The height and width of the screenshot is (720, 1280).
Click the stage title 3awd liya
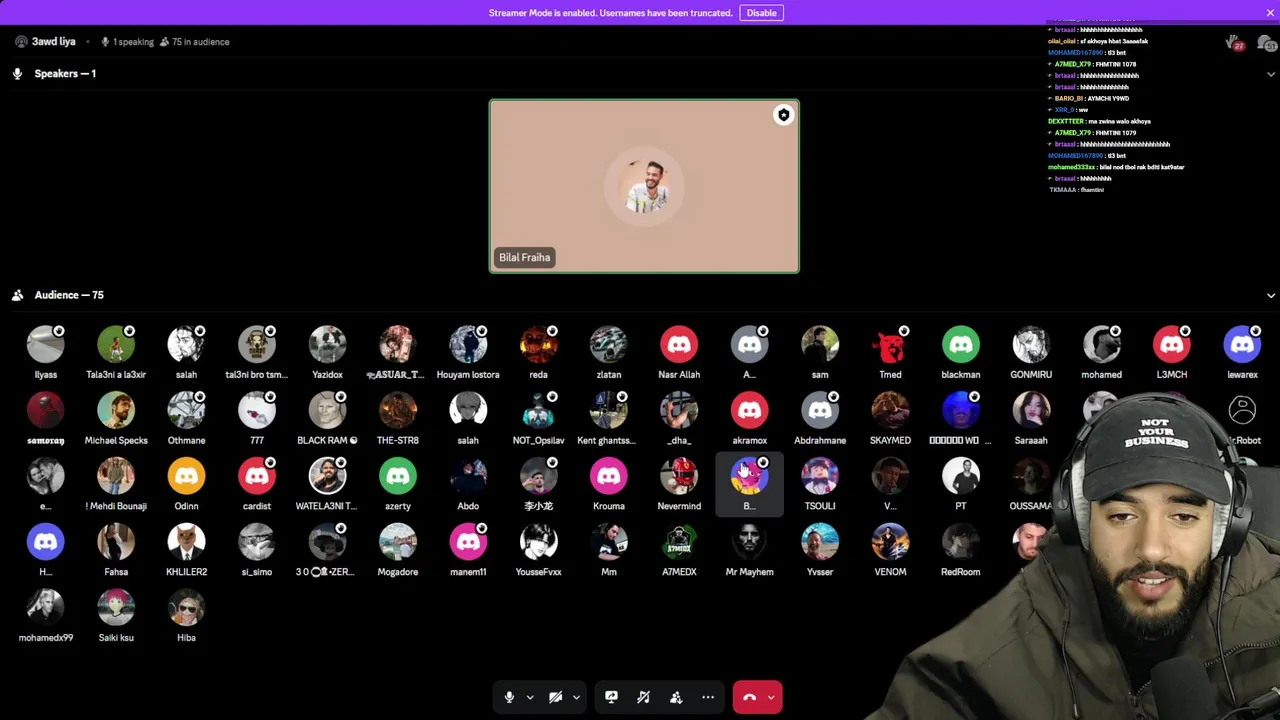[54, 42]
